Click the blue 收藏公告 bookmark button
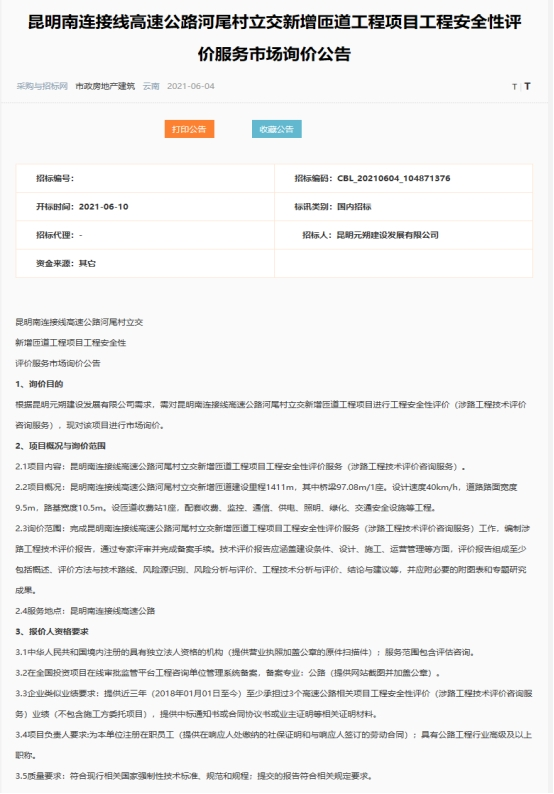 coord(276,129)
